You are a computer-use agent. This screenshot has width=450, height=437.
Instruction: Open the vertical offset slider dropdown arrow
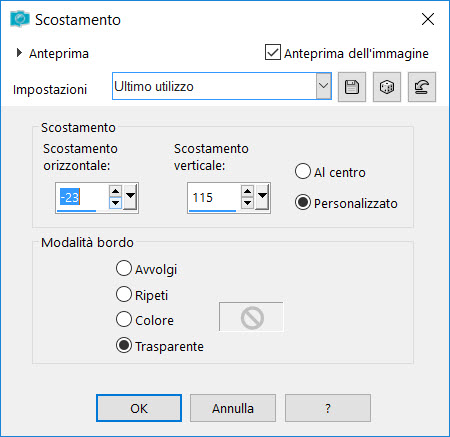coord(262,197)
